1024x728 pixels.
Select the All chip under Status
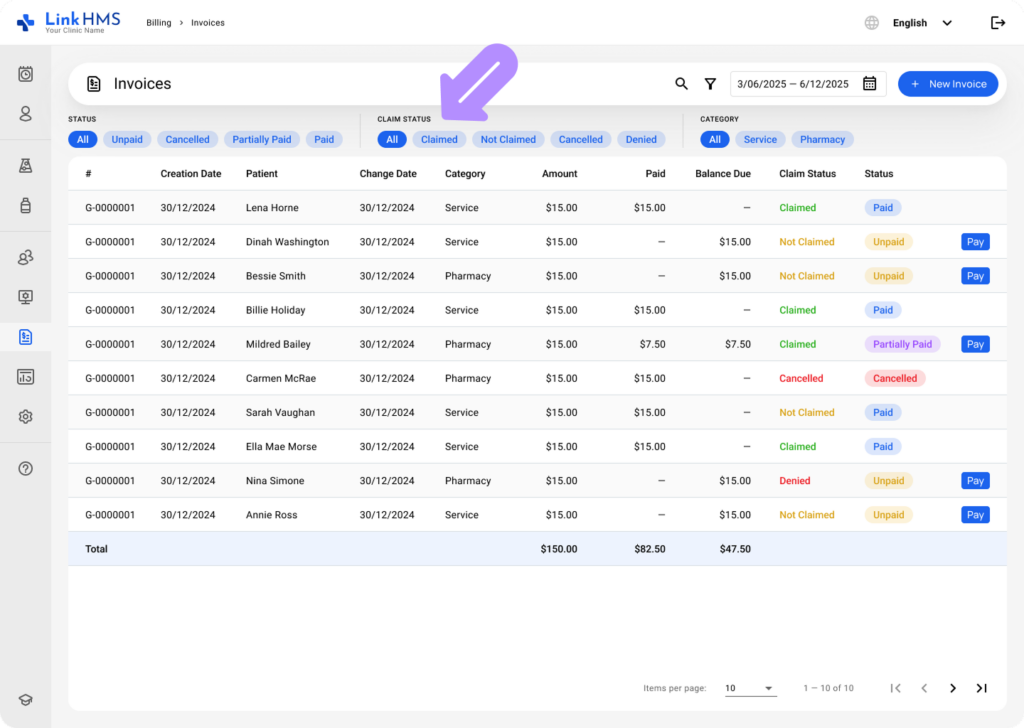(83, 139)
